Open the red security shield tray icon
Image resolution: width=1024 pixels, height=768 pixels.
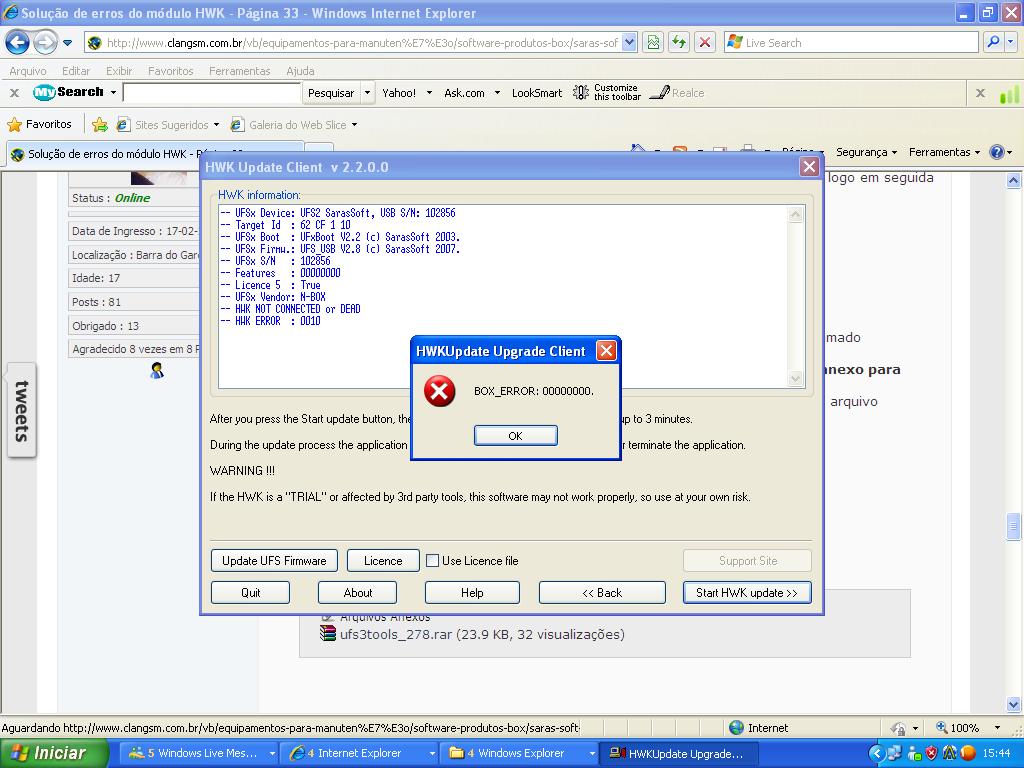(932, 753)
